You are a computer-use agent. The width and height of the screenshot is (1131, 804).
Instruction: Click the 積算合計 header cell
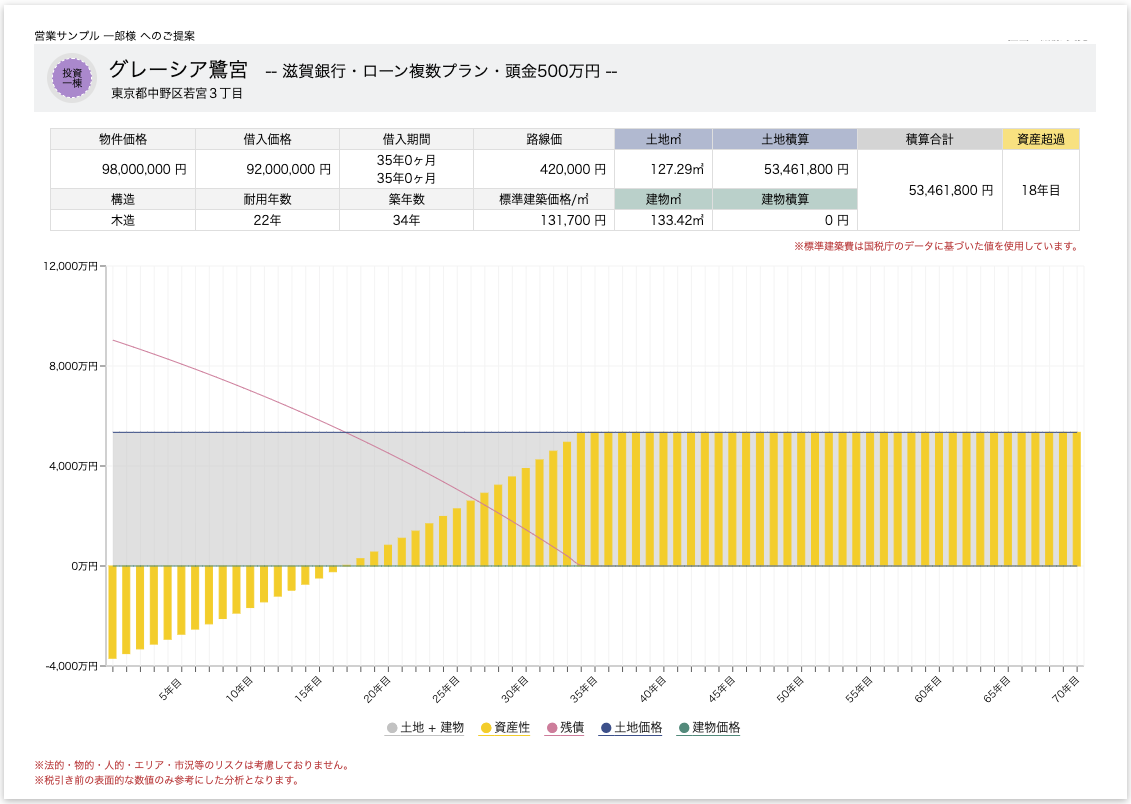pyautogui.click(x=930, y=139)
